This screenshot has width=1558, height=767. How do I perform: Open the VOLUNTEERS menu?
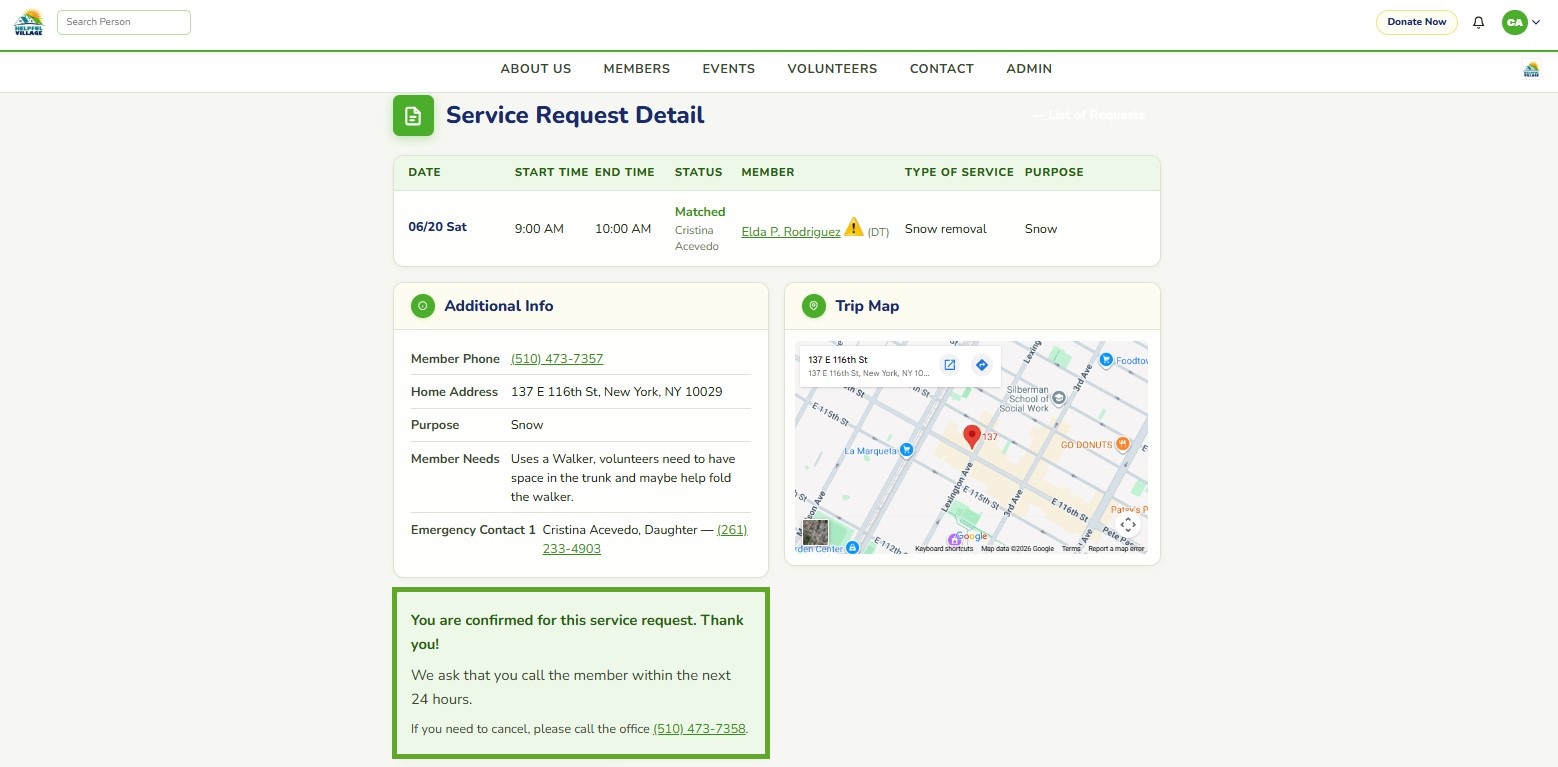(832, 69)
